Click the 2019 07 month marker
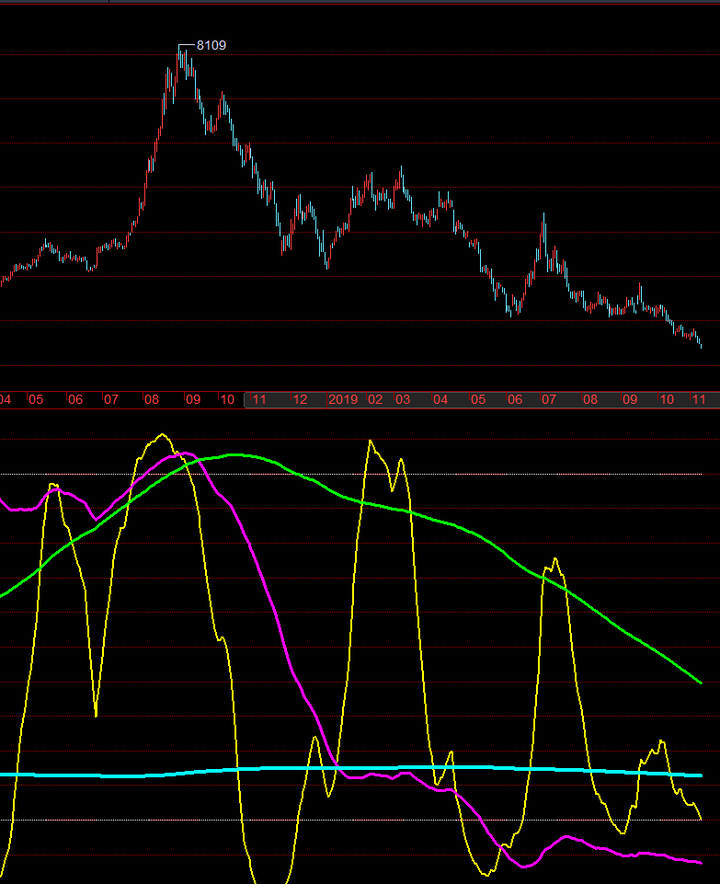720x884 pixels. point(549,400)
